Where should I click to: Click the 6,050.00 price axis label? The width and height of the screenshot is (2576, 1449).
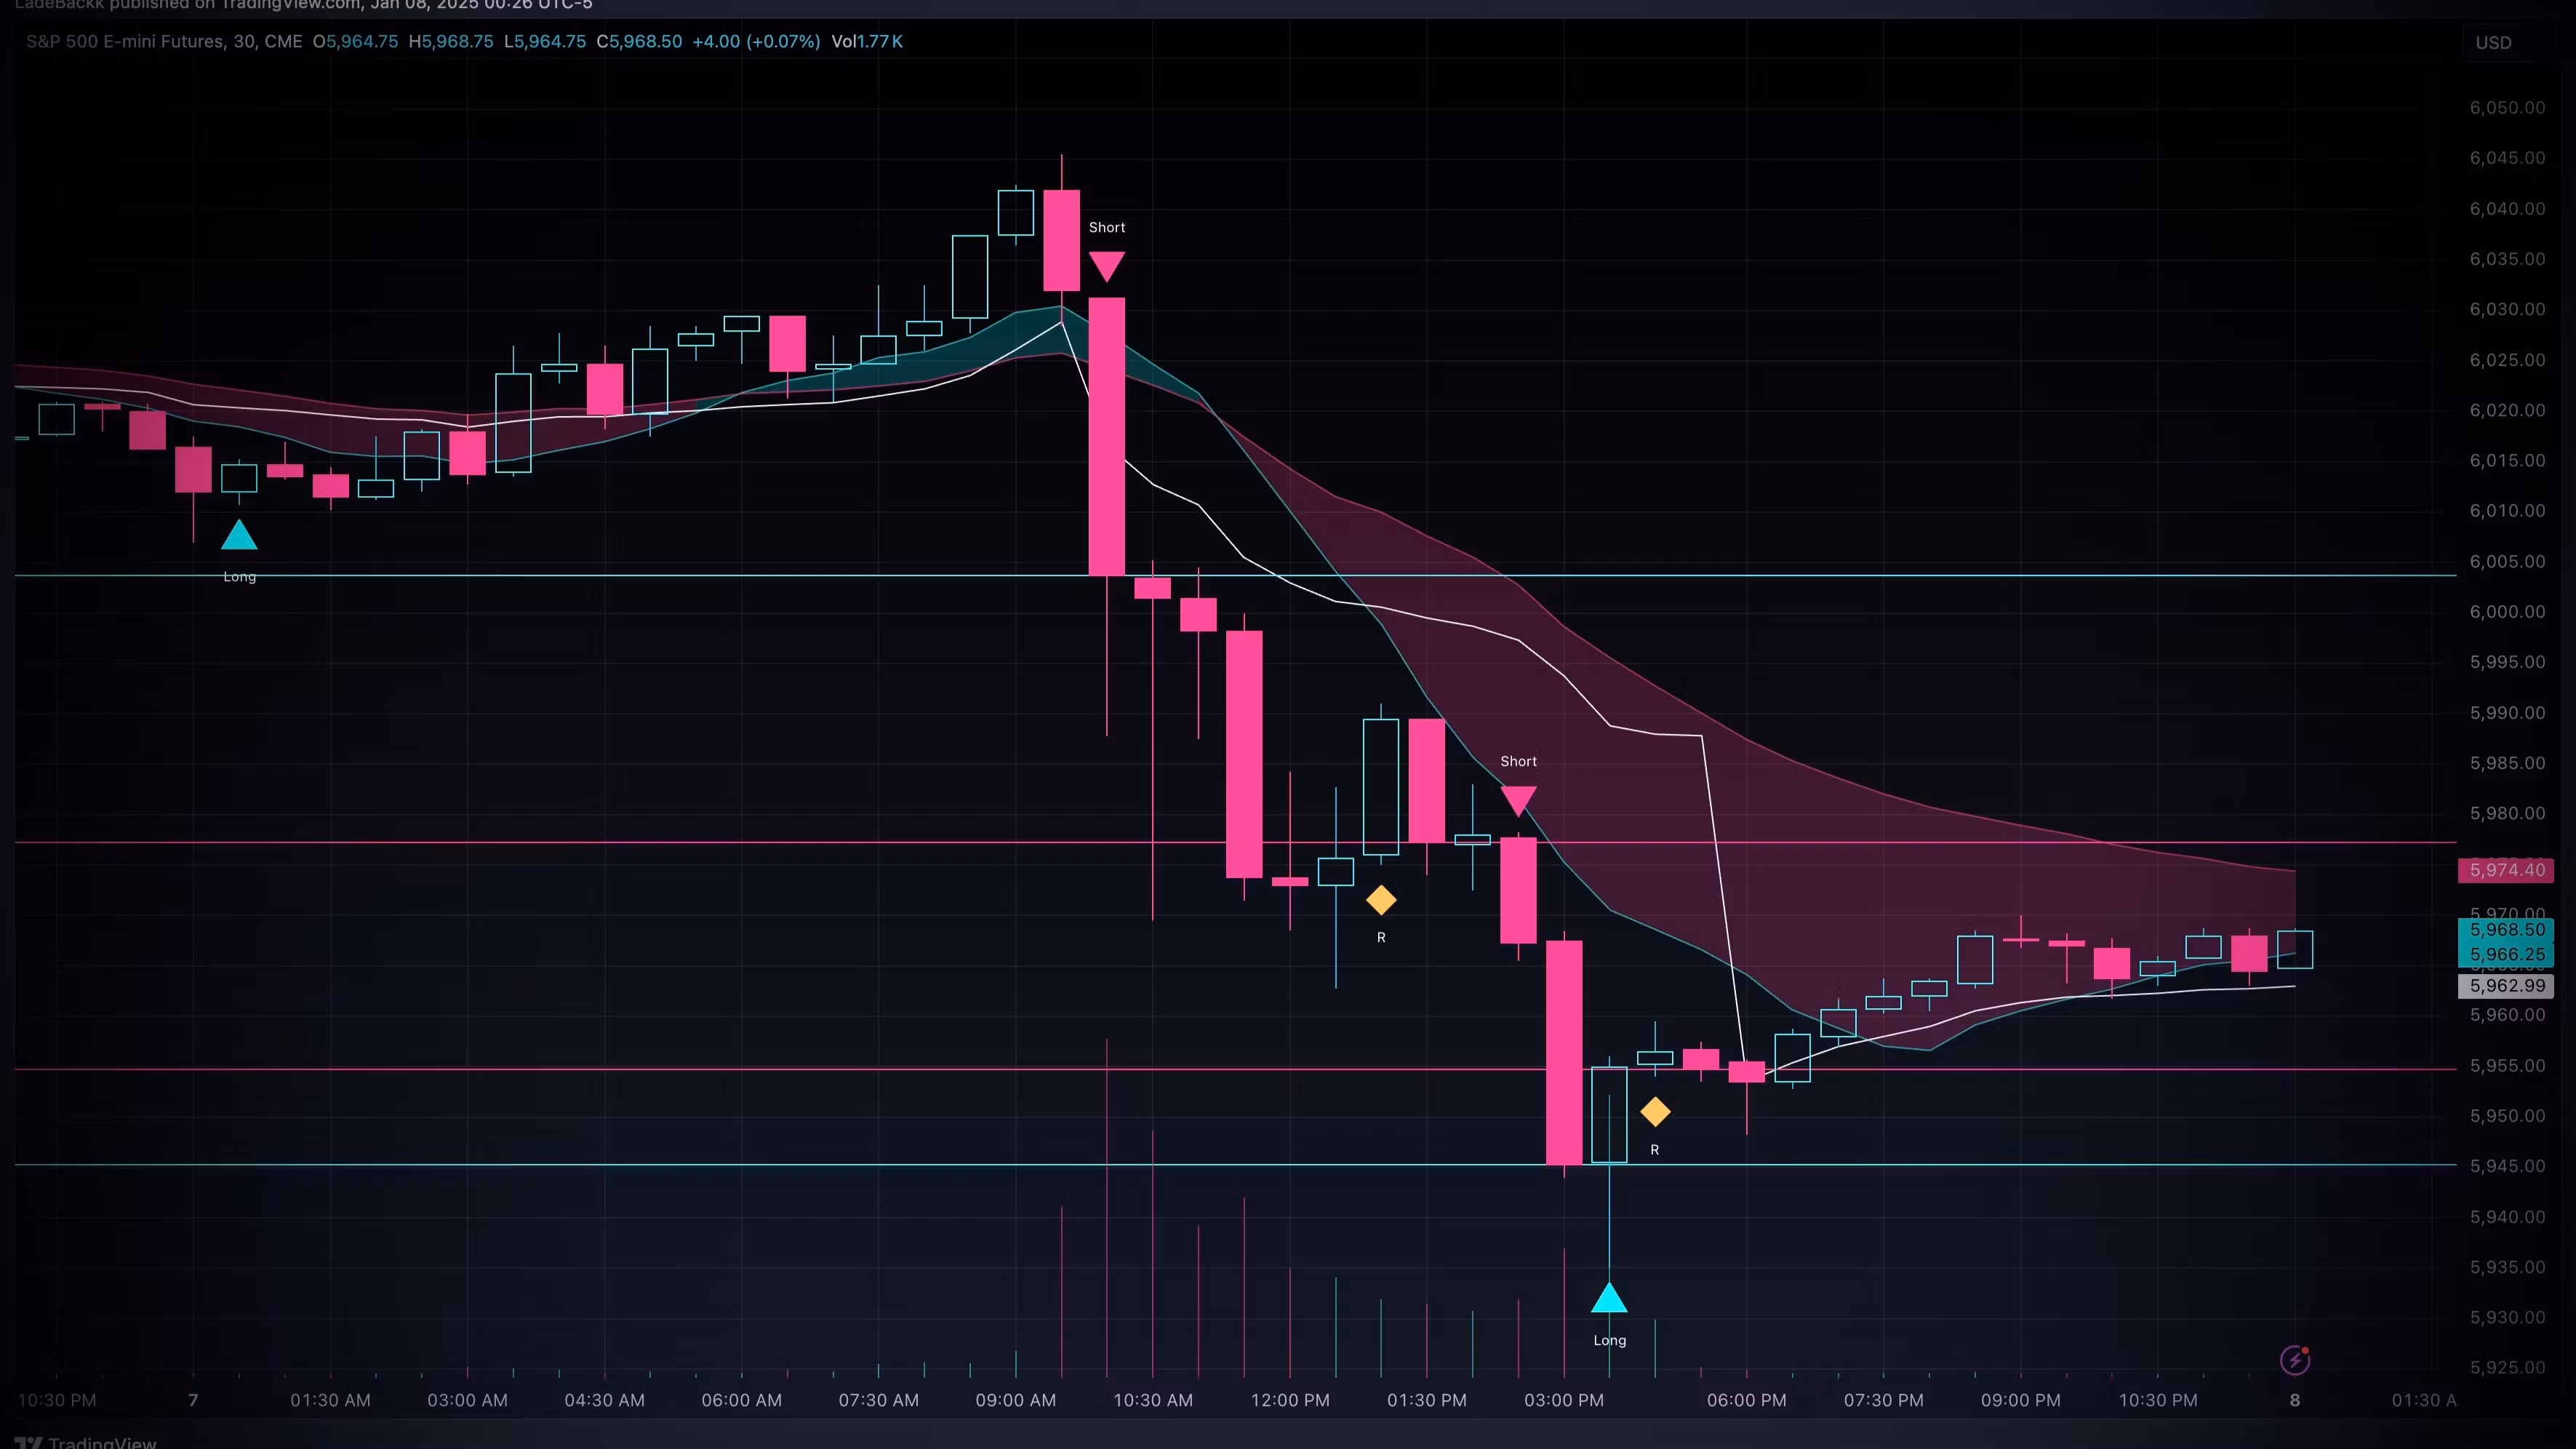click(2506, 108)
